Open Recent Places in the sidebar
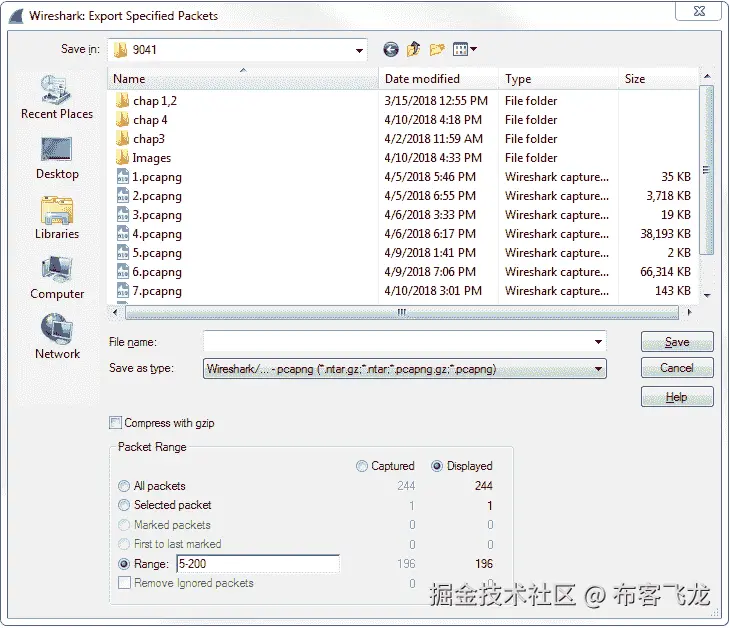 [x=57, y=97]
